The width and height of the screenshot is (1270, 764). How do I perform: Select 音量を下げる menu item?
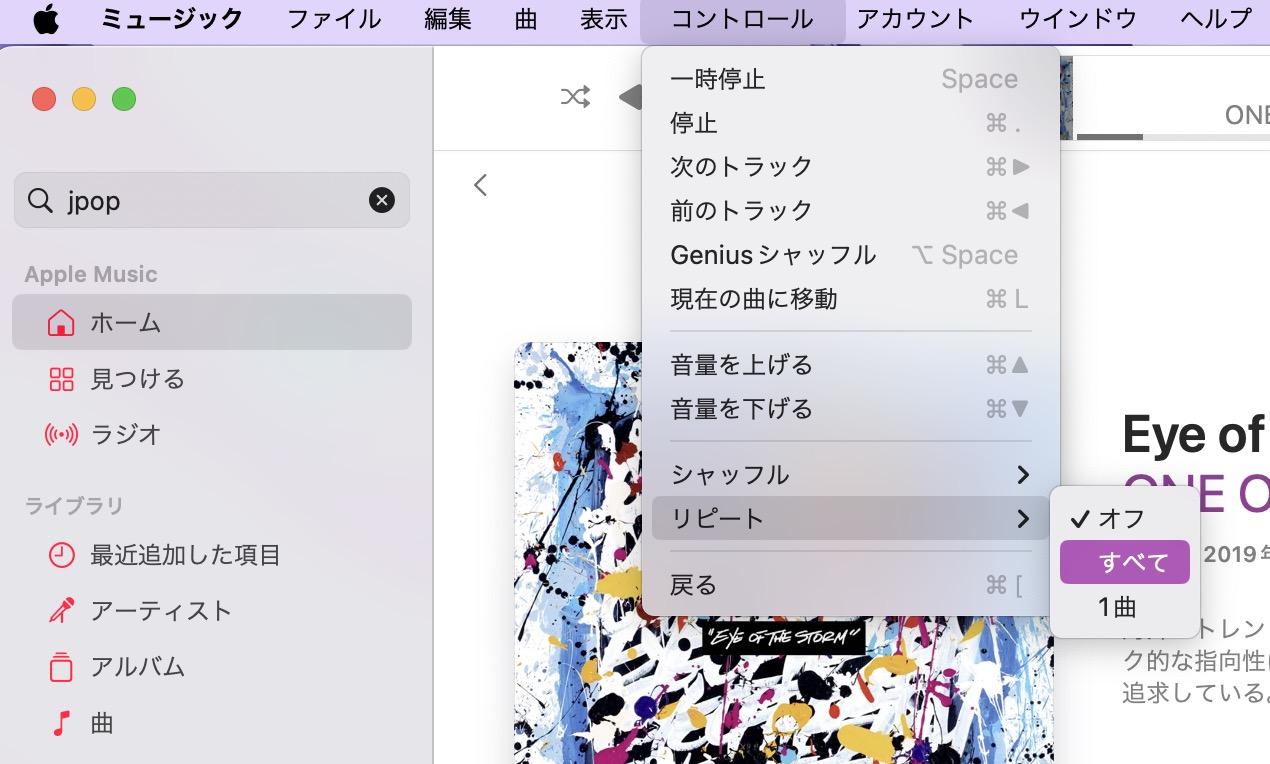850,409
